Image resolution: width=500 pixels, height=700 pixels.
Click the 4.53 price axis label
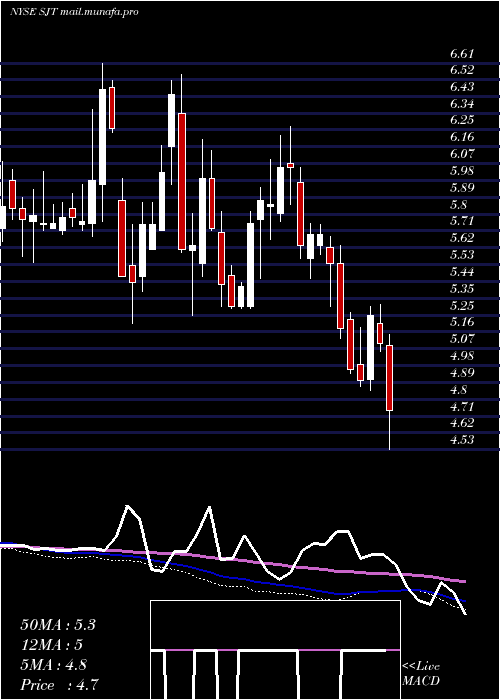click(462, 440)
